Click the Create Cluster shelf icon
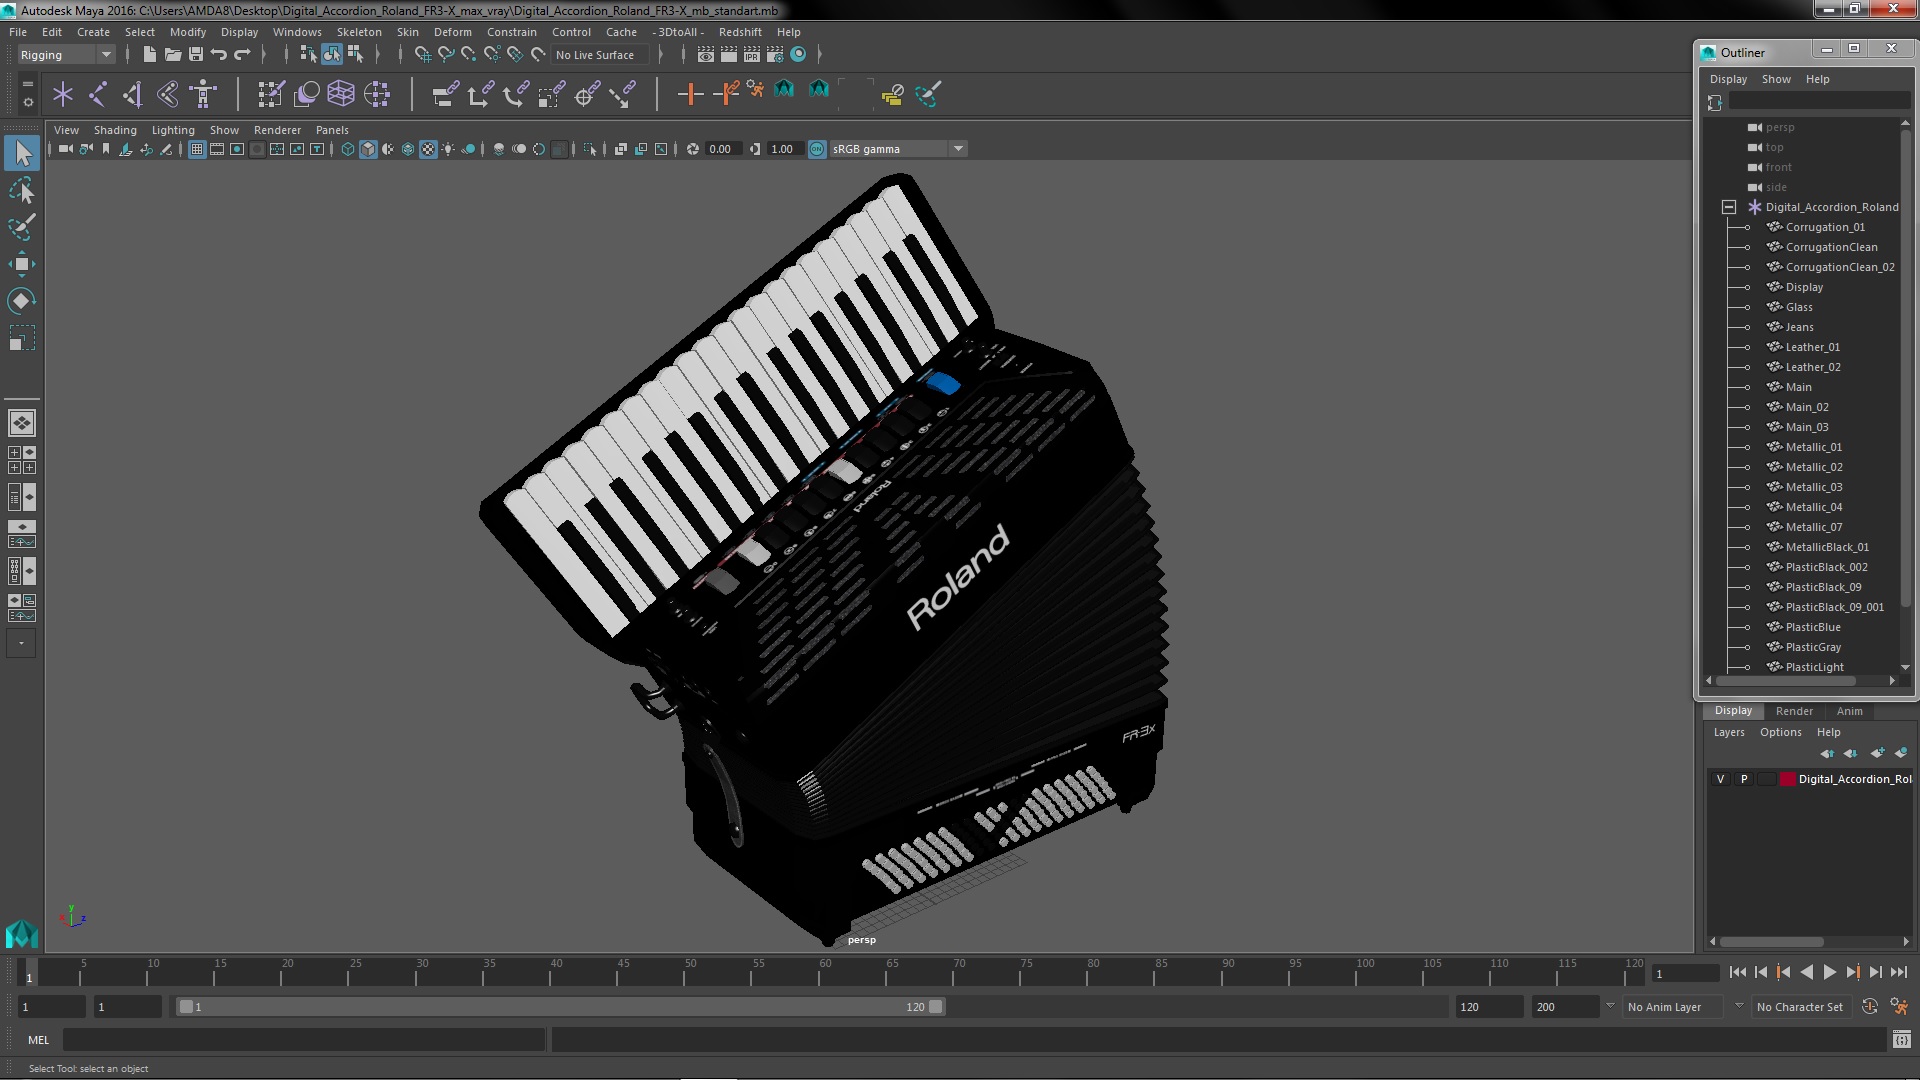The width and height of the screenshot is (1920, 1080). [x=377, y=95]
